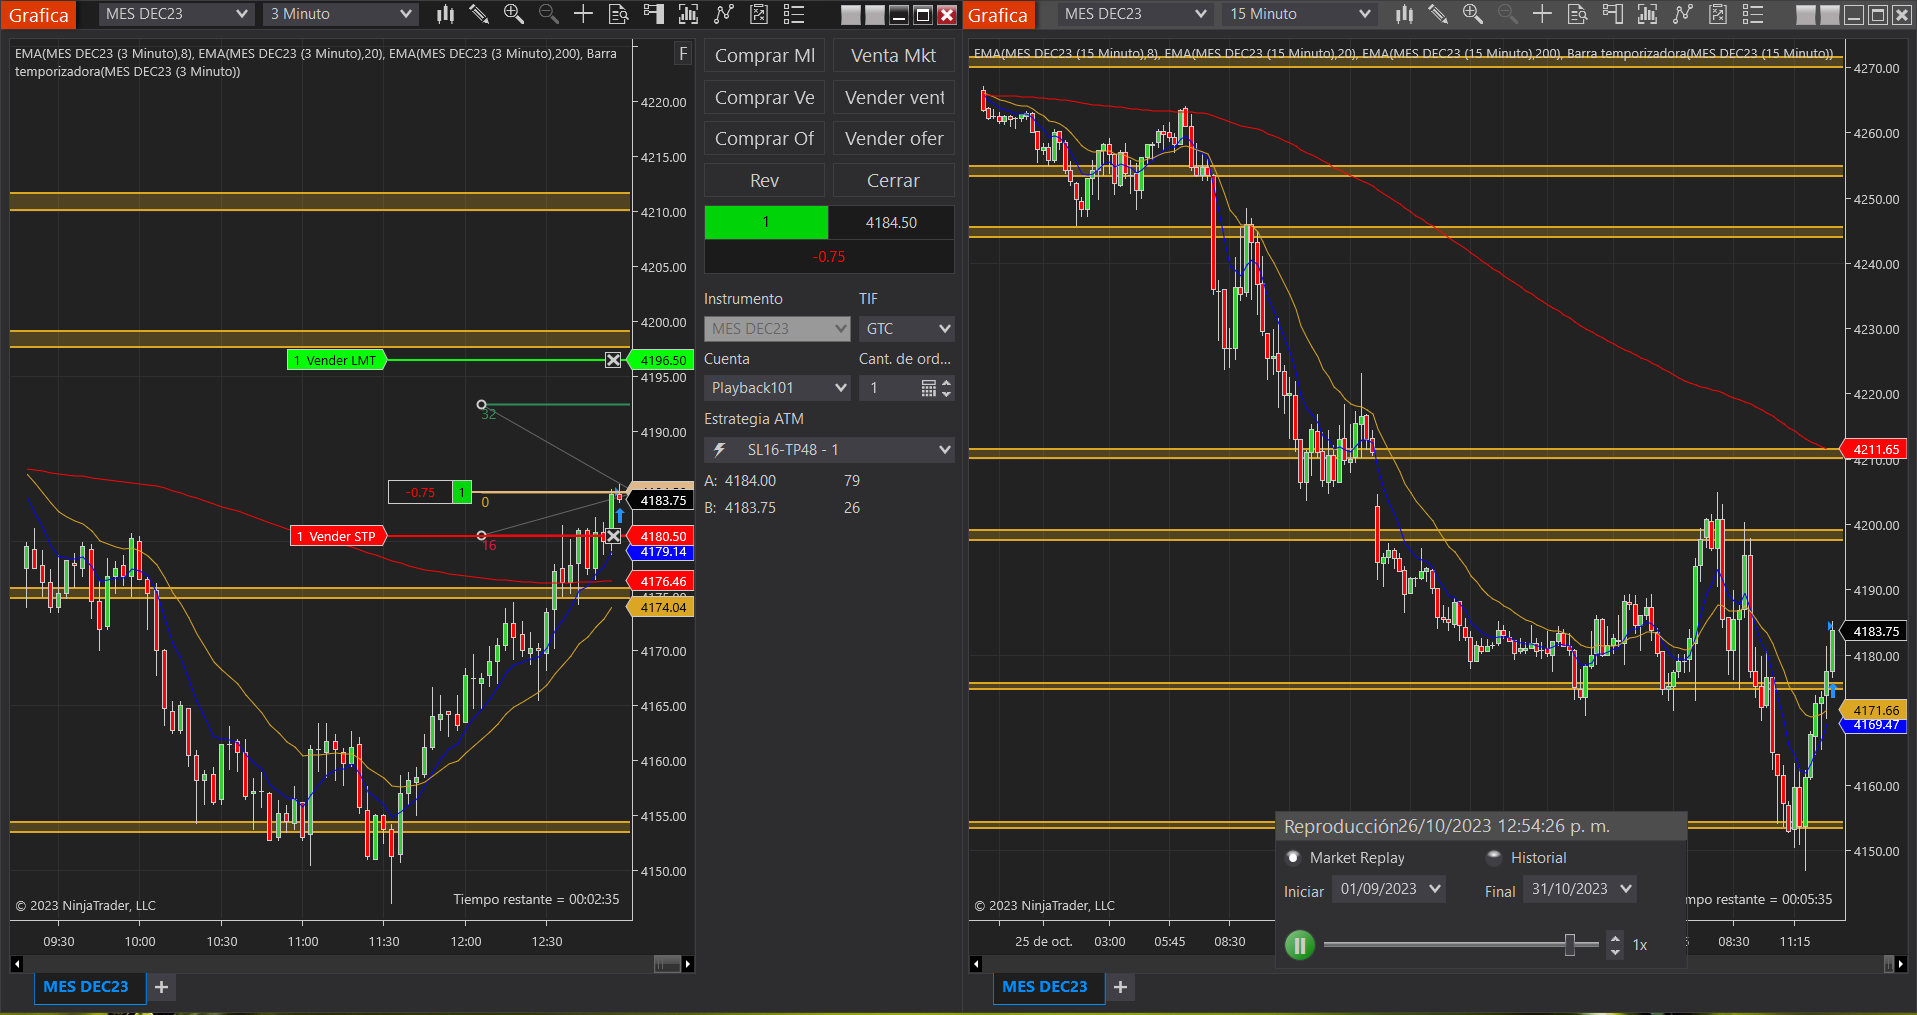Open Data Series settings in 15 Minuto chart
This screenshot has width=1917, height=1015.
(x=1647, y=14)
